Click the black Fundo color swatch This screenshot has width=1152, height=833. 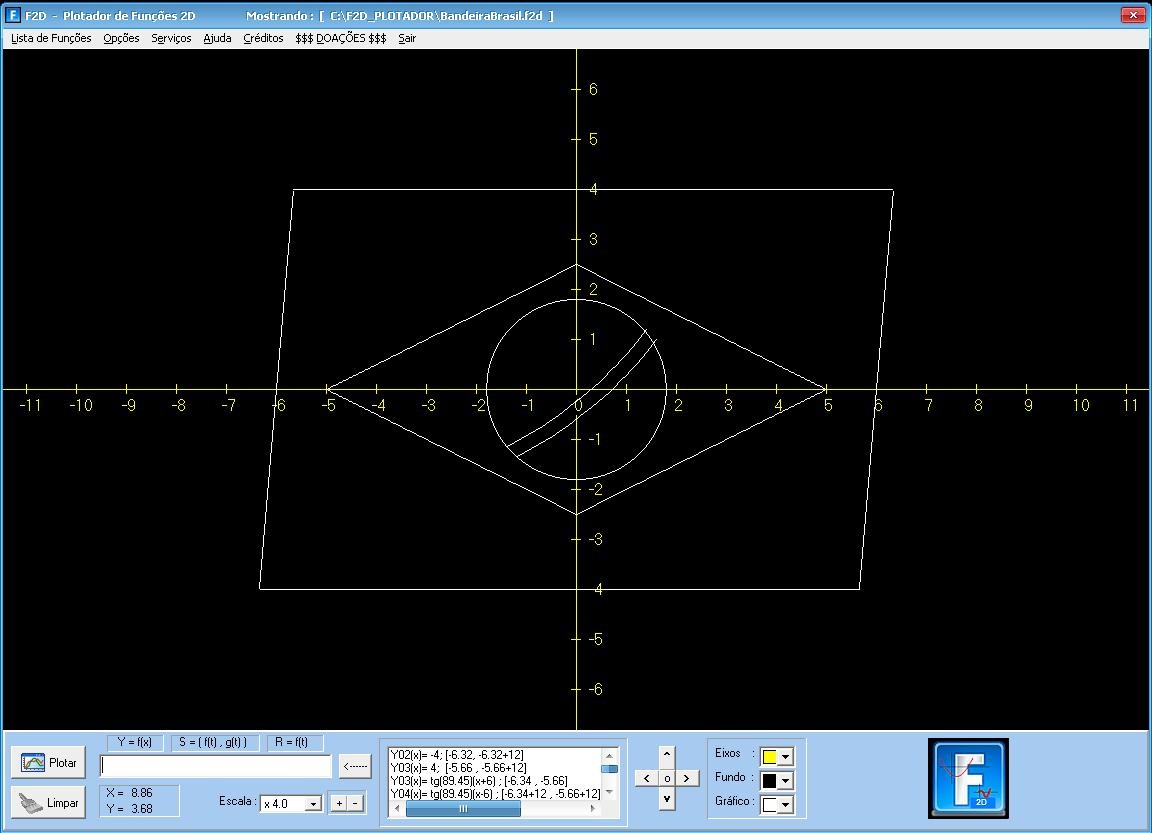point(769,781)
